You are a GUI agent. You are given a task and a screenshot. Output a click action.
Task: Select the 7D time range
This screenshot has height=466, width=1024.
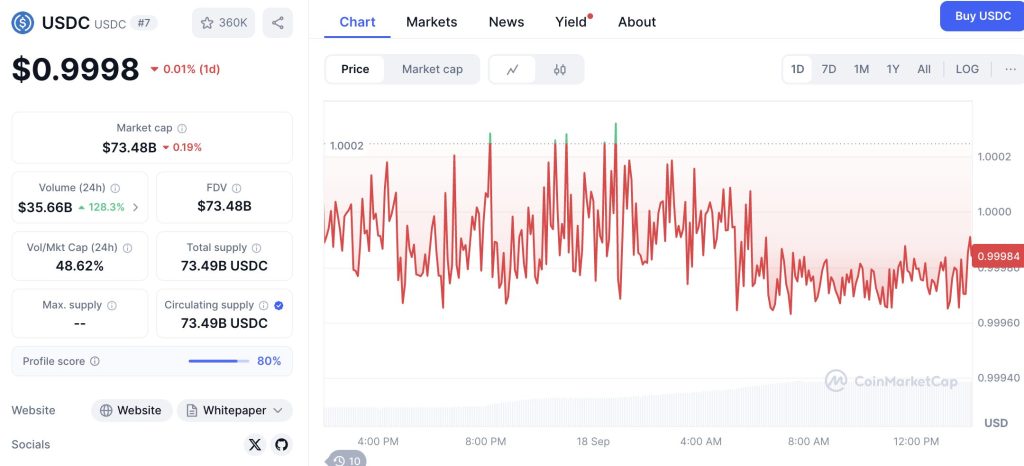click(x=828, y=69)
